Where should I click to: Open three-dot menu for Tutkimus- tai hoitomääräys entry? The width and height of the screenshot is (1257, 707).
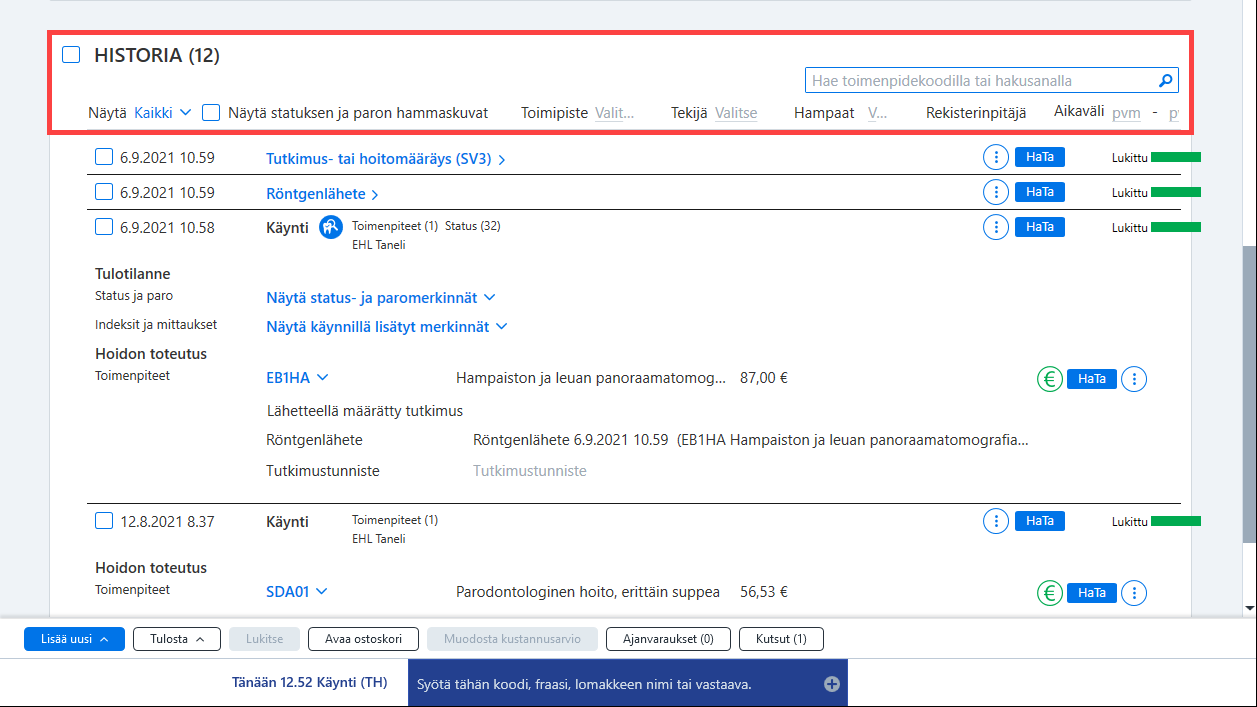(995, 157)
